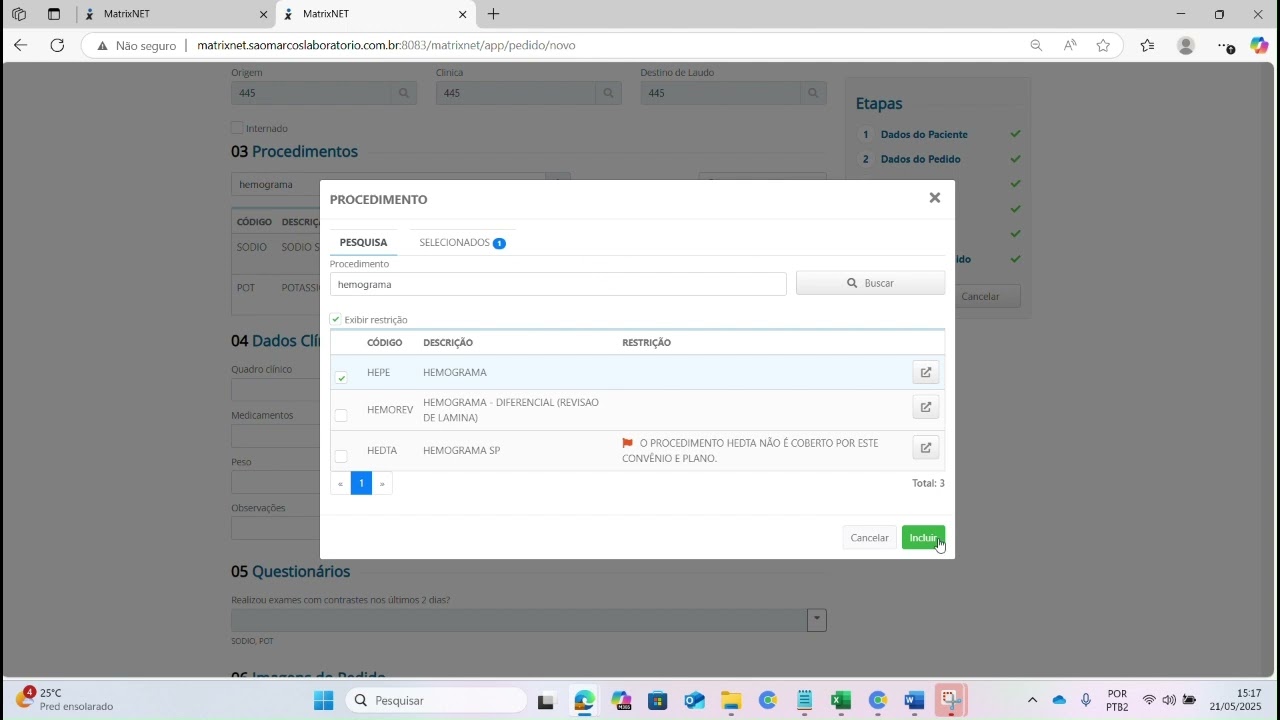This screenshot has width=1280, height=720.
Task: Go back using the browser back arrow
Action: [21, 45]
